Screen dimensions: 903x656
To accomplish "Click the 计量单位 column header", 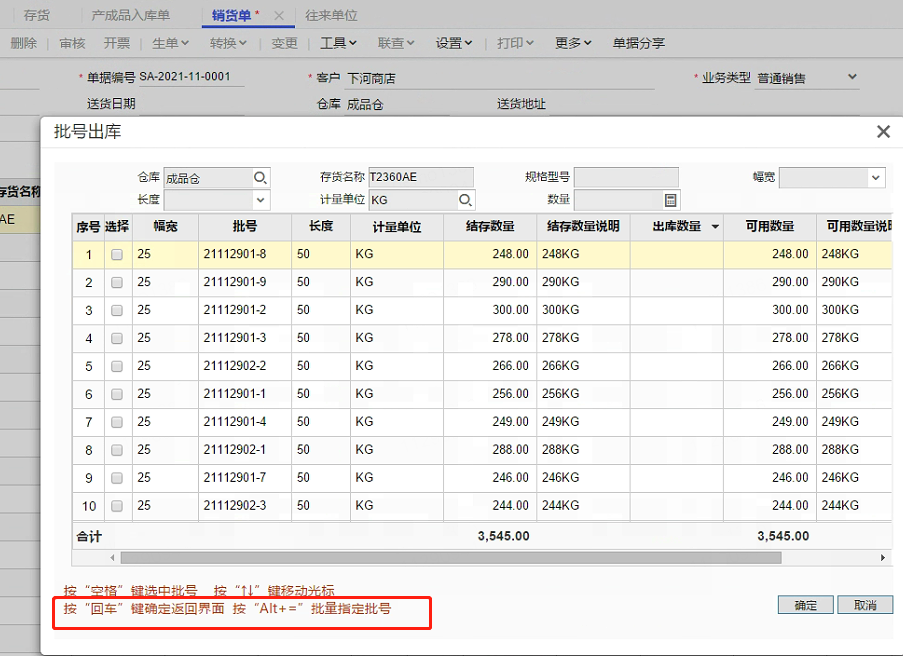I will point(397,227).
